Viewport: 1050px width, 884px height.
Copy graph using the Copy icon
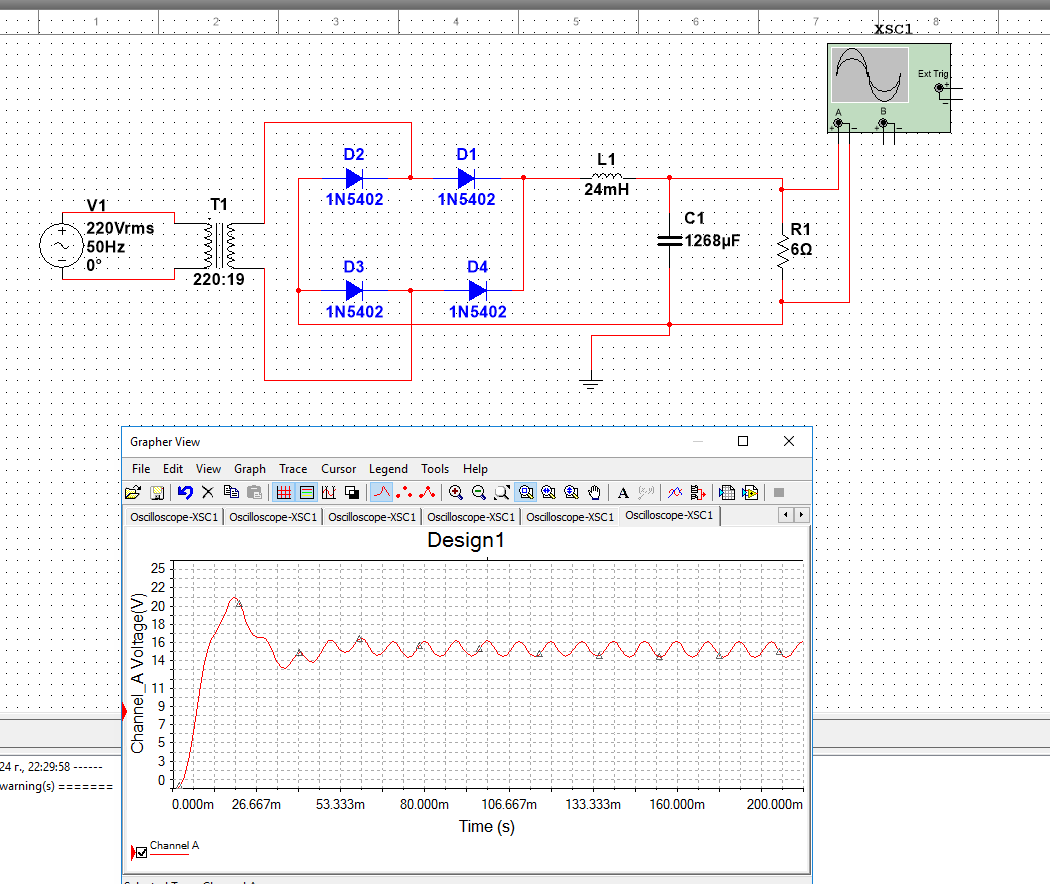click(231, 493)
